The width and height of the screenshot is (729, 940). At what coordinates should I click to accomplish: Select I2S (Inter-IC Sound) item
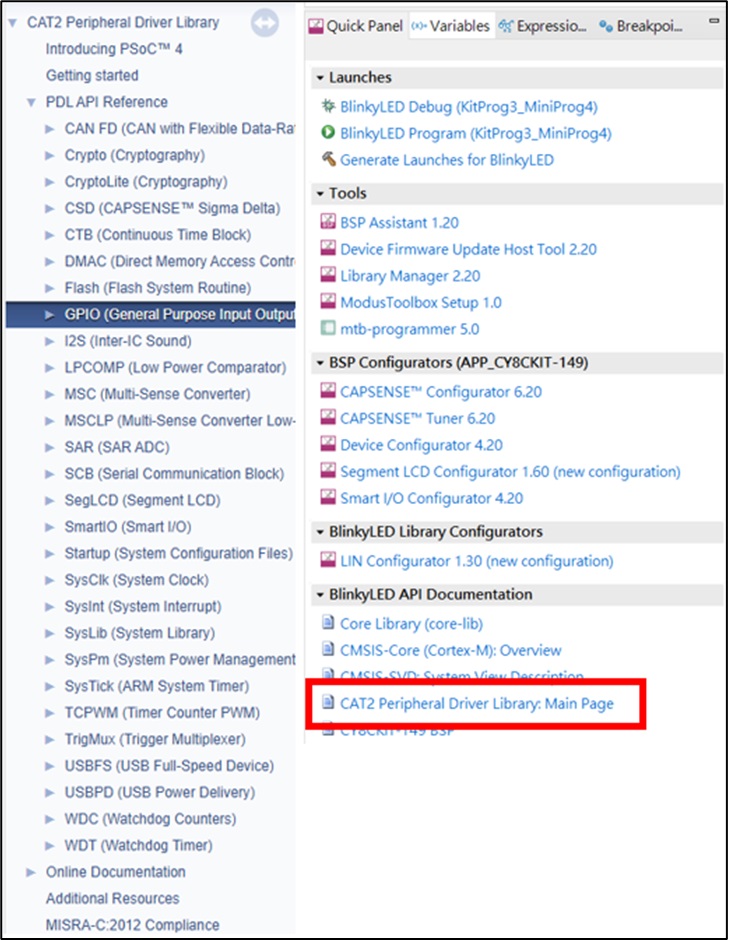click(128, 341)
